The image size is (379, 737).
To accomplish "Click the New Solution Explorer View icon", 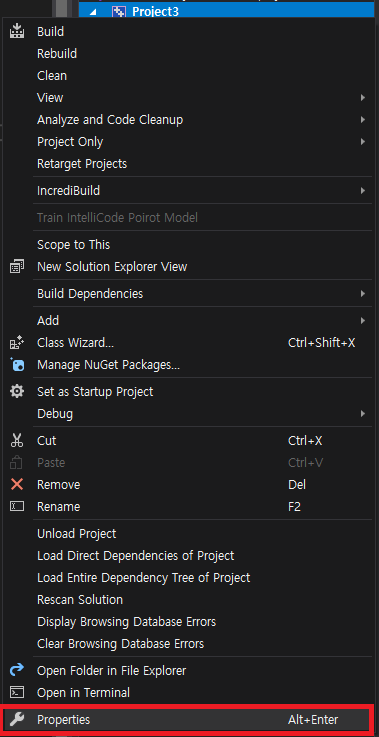I will click(x=17, y=267).
